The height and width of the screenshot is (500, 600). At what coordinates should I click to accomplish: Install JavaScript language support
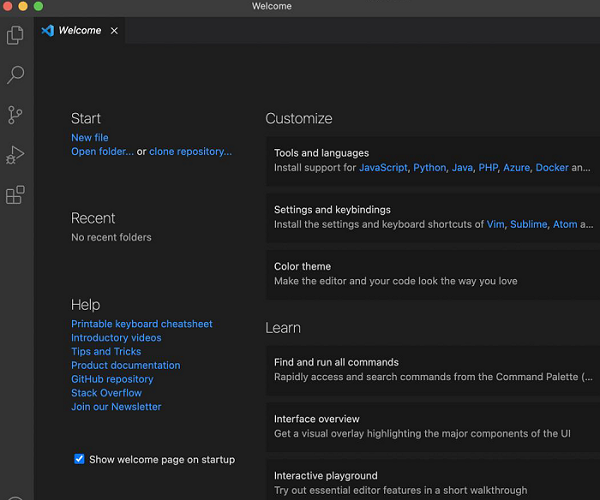pos(383,168)
